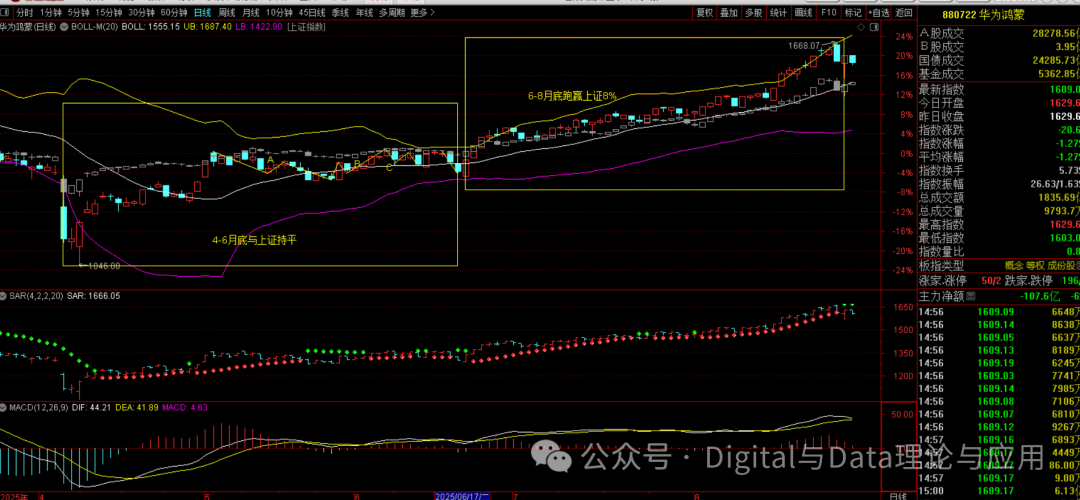This screenshot has width=1080, height=500.
Task: Select the 成份股 constituents link
Action: tap(1059, 265)
